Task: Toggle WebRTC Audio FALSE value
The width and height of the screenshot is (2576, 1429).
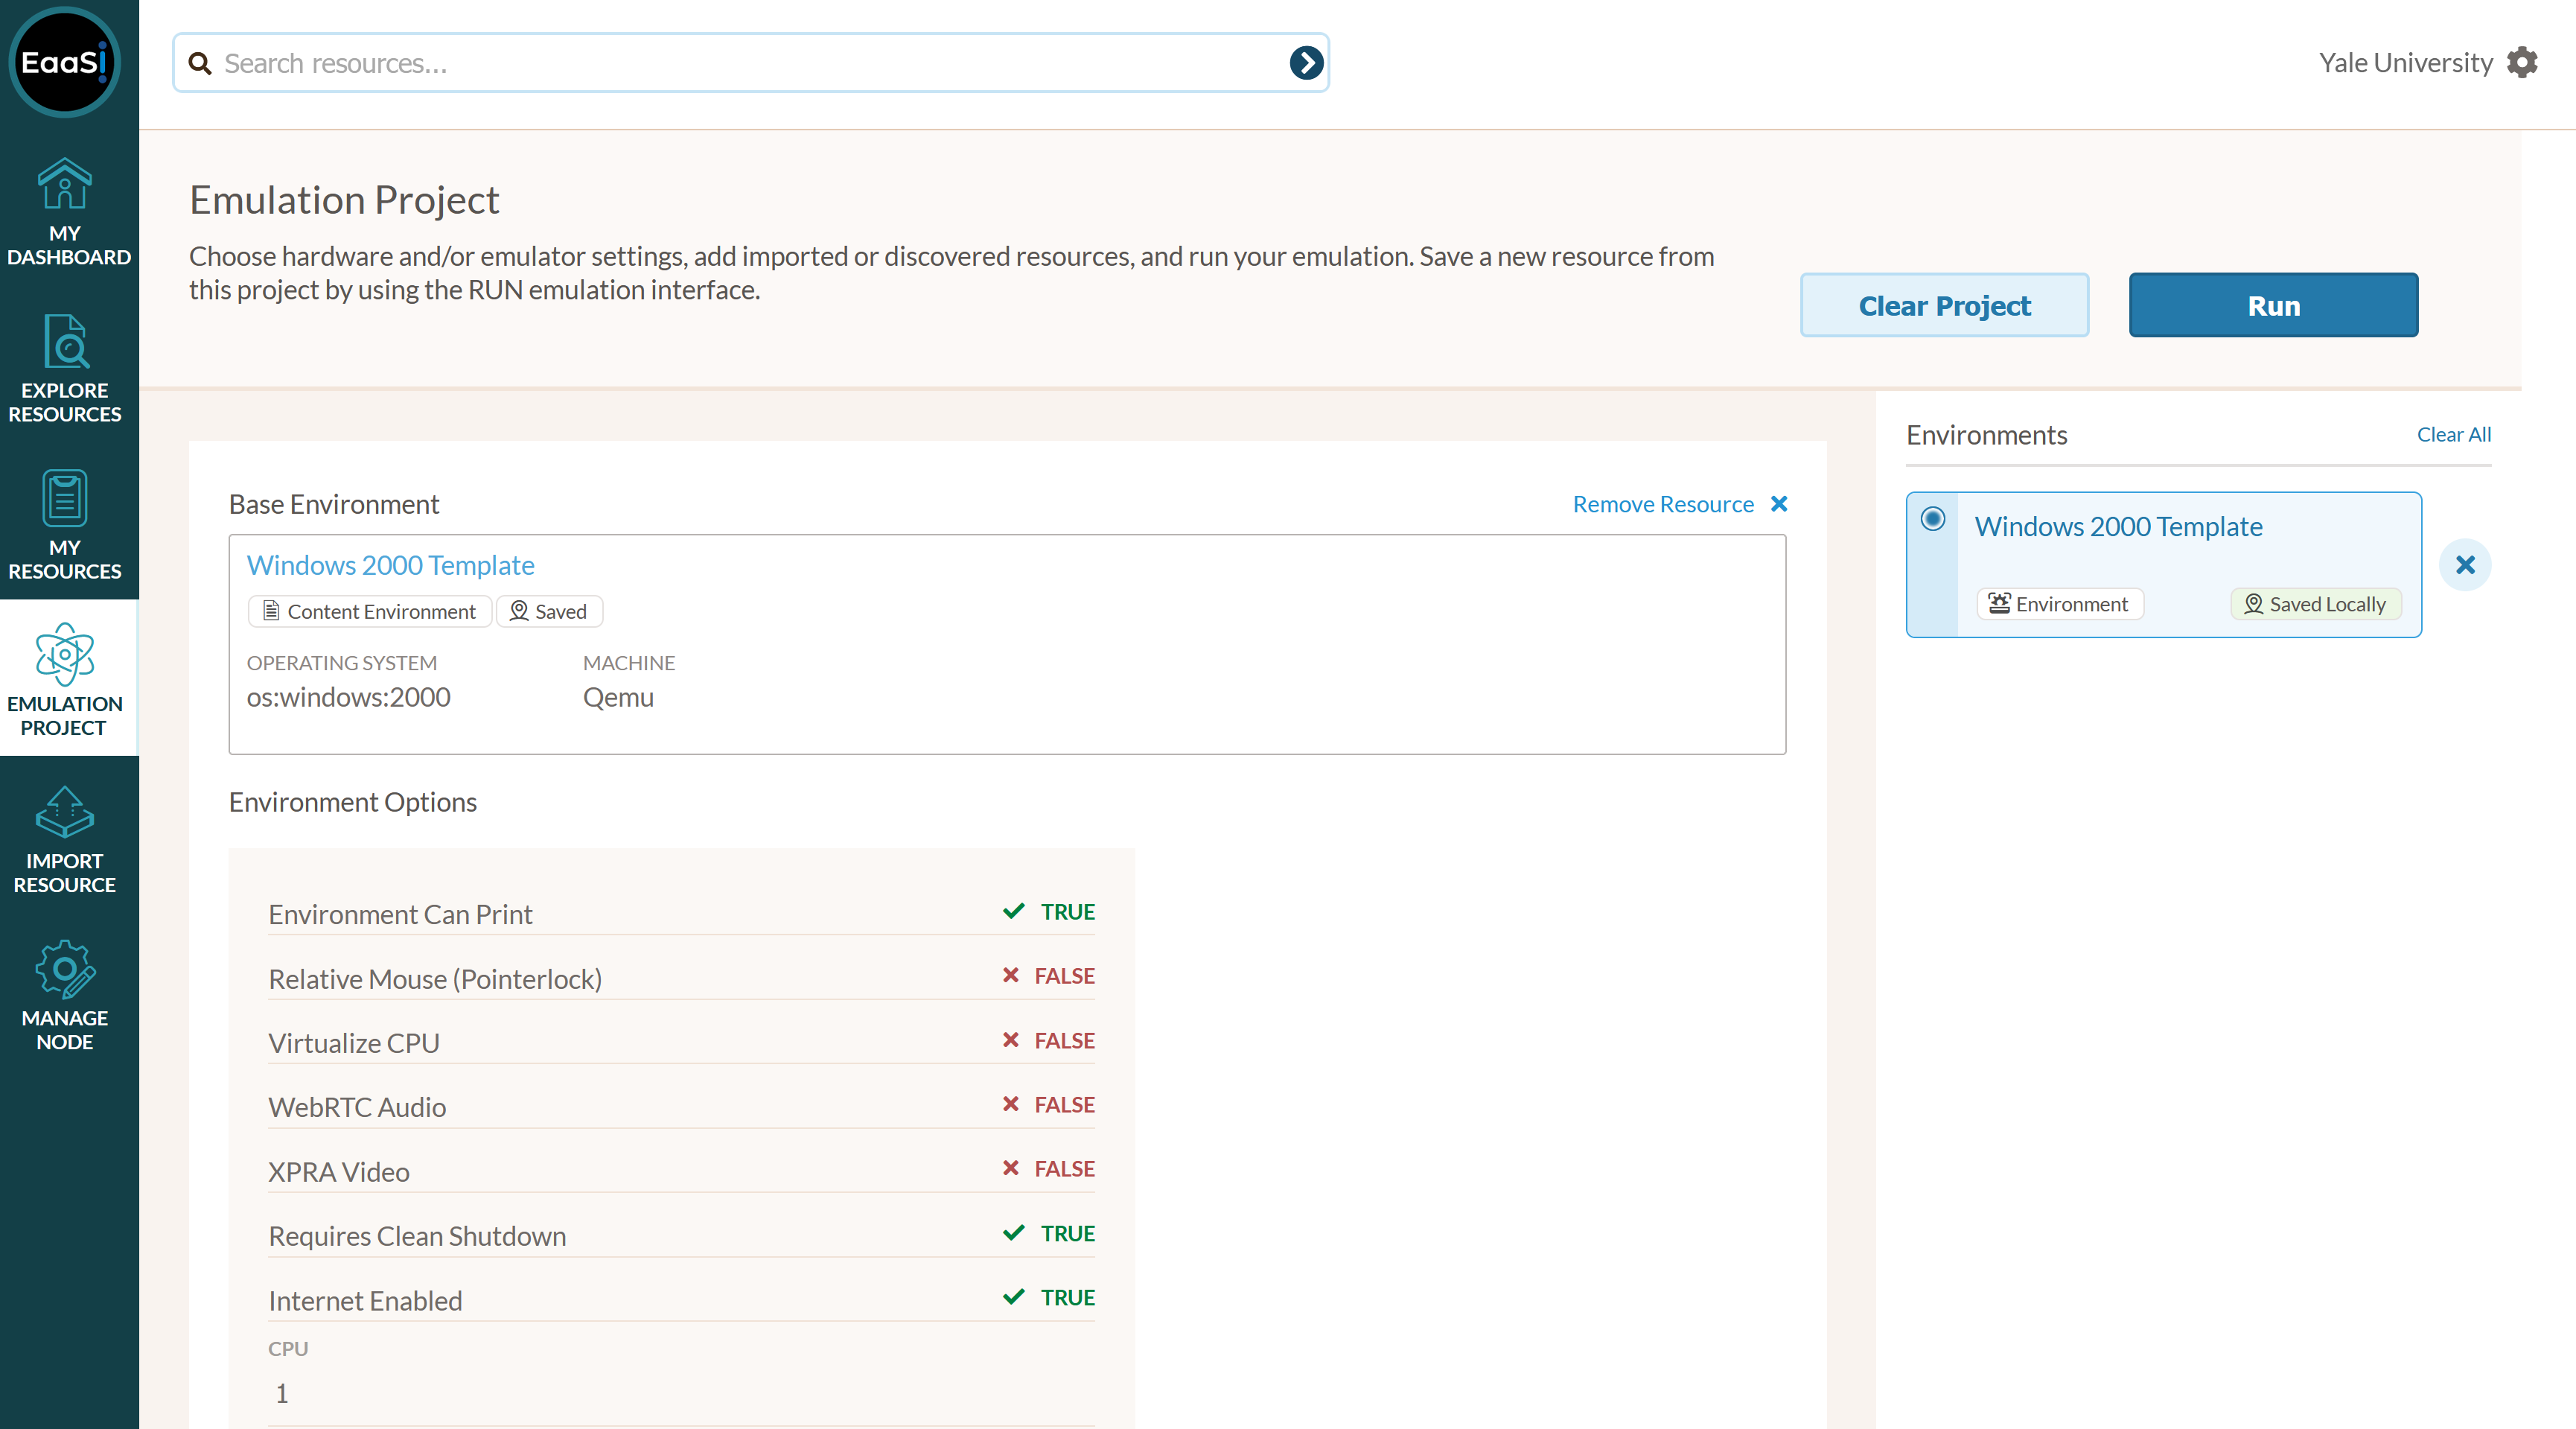Action: click(1049, 1104)
